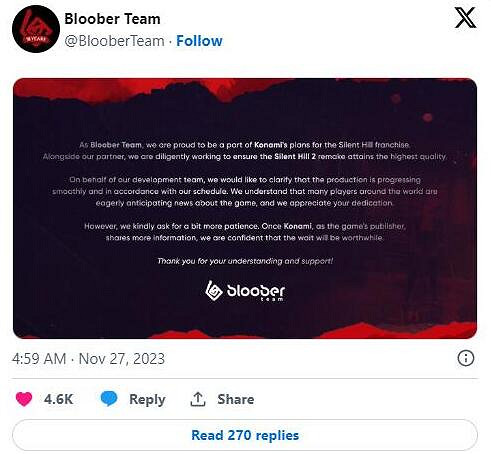Image resolution: width=491 pixels, height=454 pixels.
Task: Click the 'Thank you for your understanding' line
Action: click(x=245, y=261)
